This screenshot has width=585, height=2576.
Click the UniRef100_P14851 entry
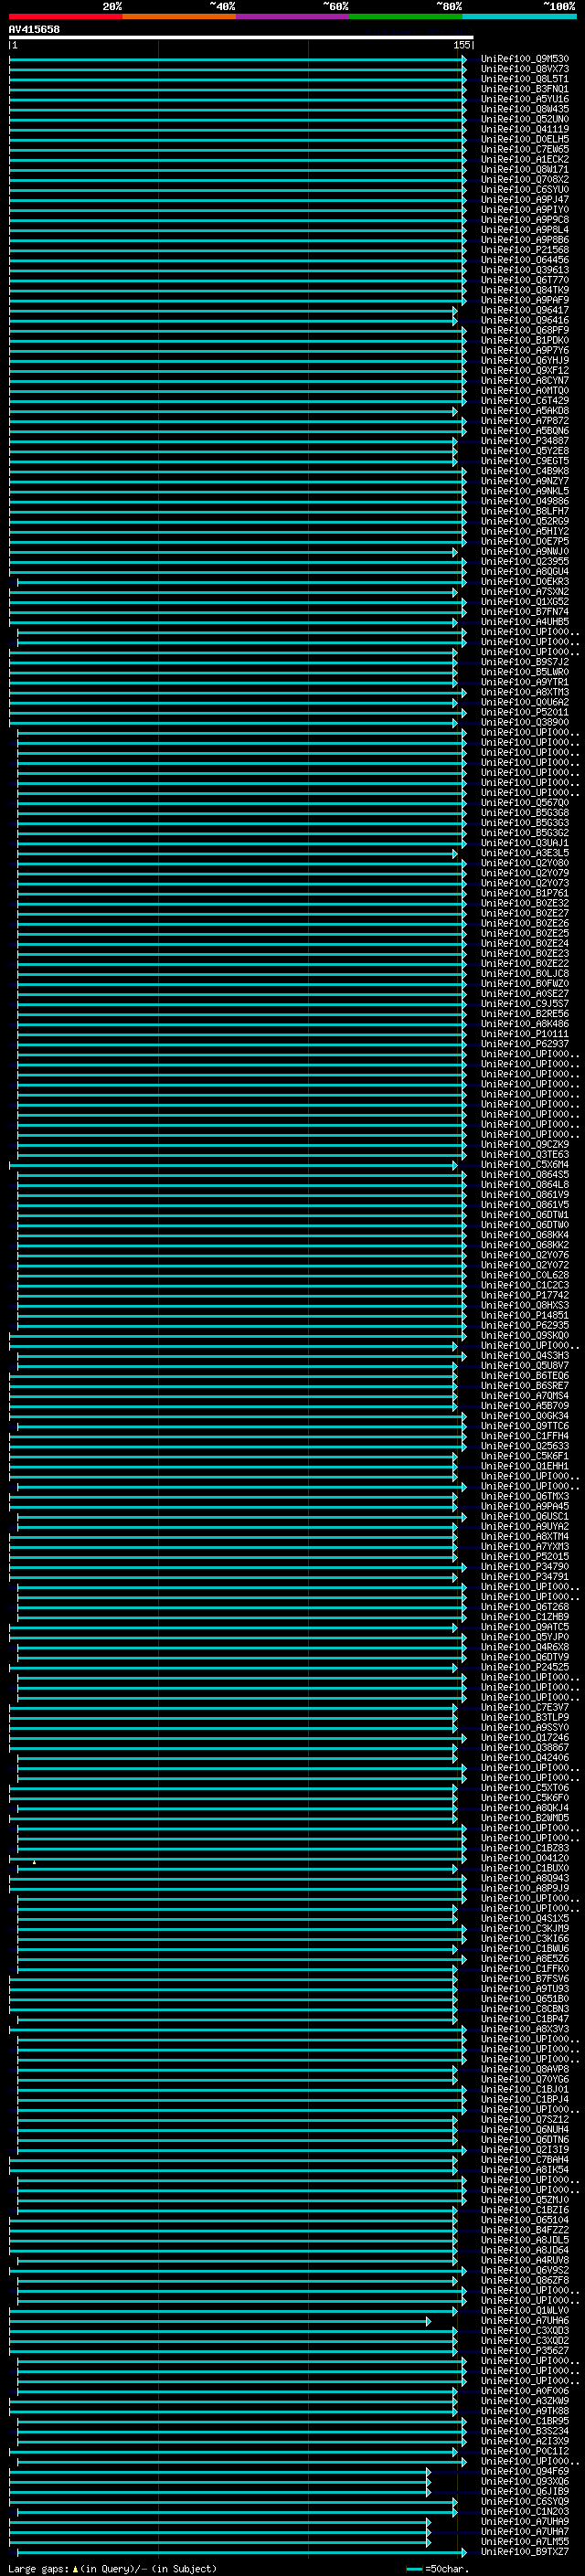(524, 1315)
